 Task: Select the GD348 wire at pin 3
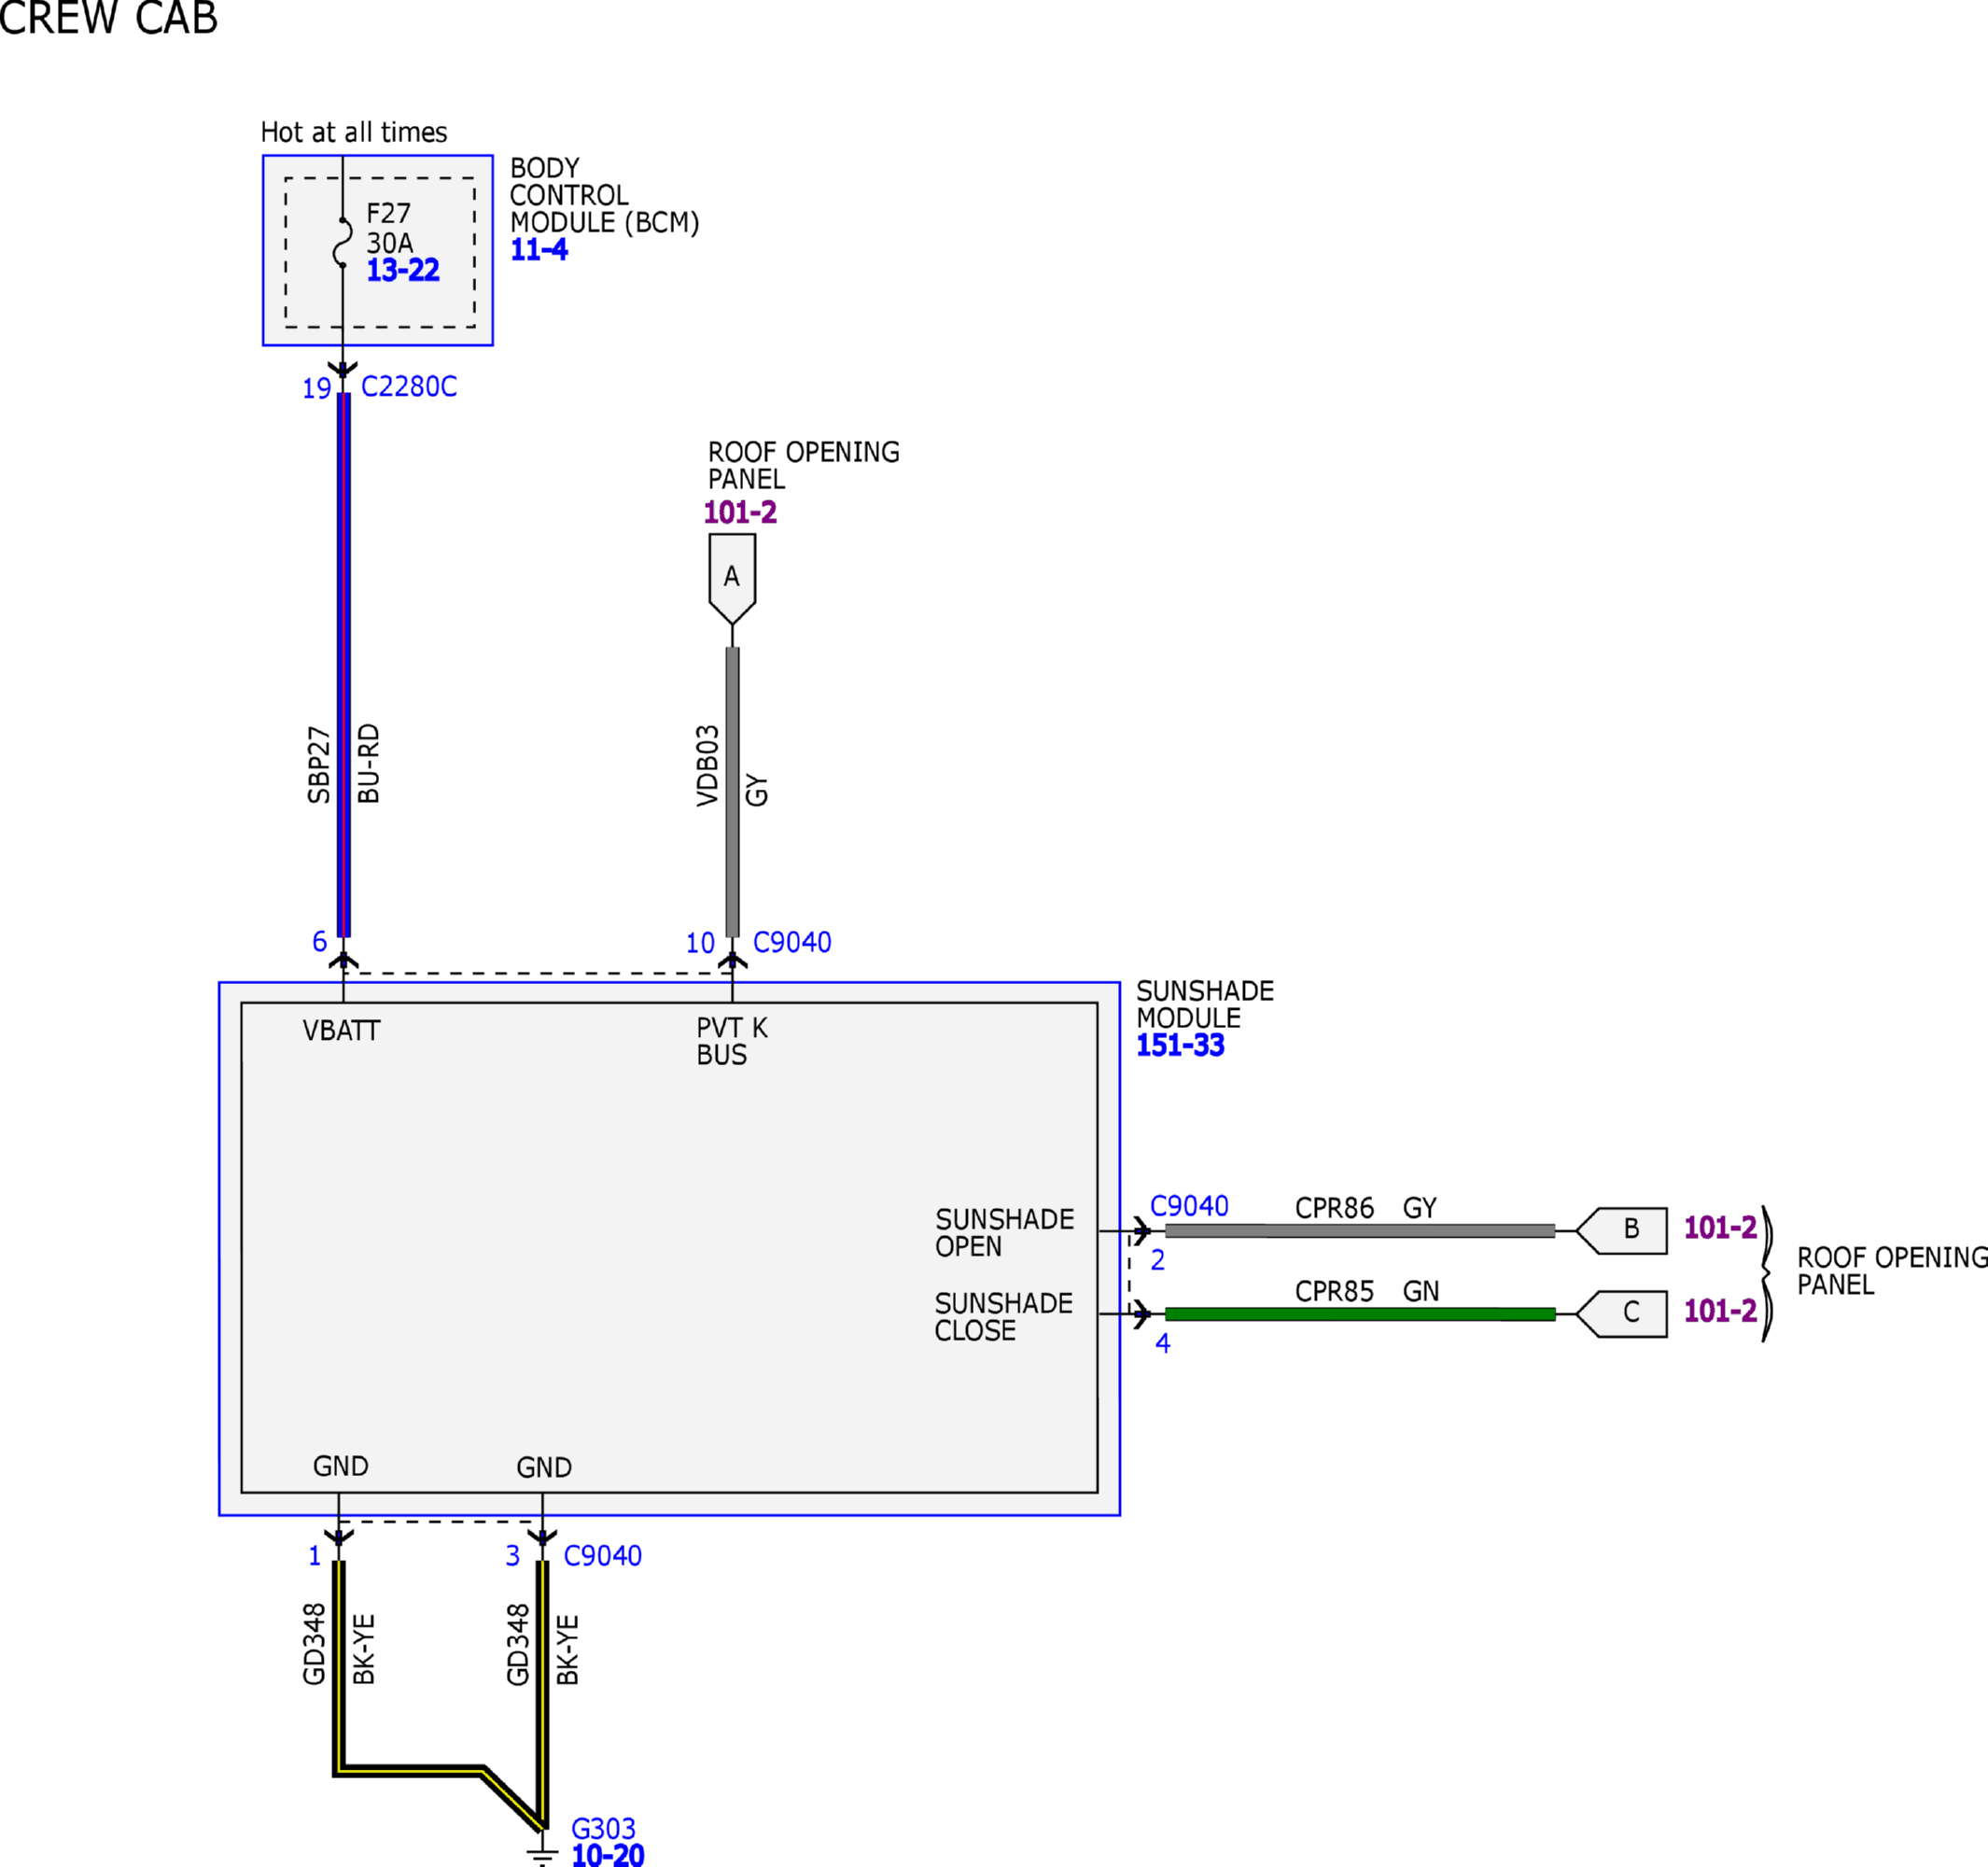click(543, 1694)
